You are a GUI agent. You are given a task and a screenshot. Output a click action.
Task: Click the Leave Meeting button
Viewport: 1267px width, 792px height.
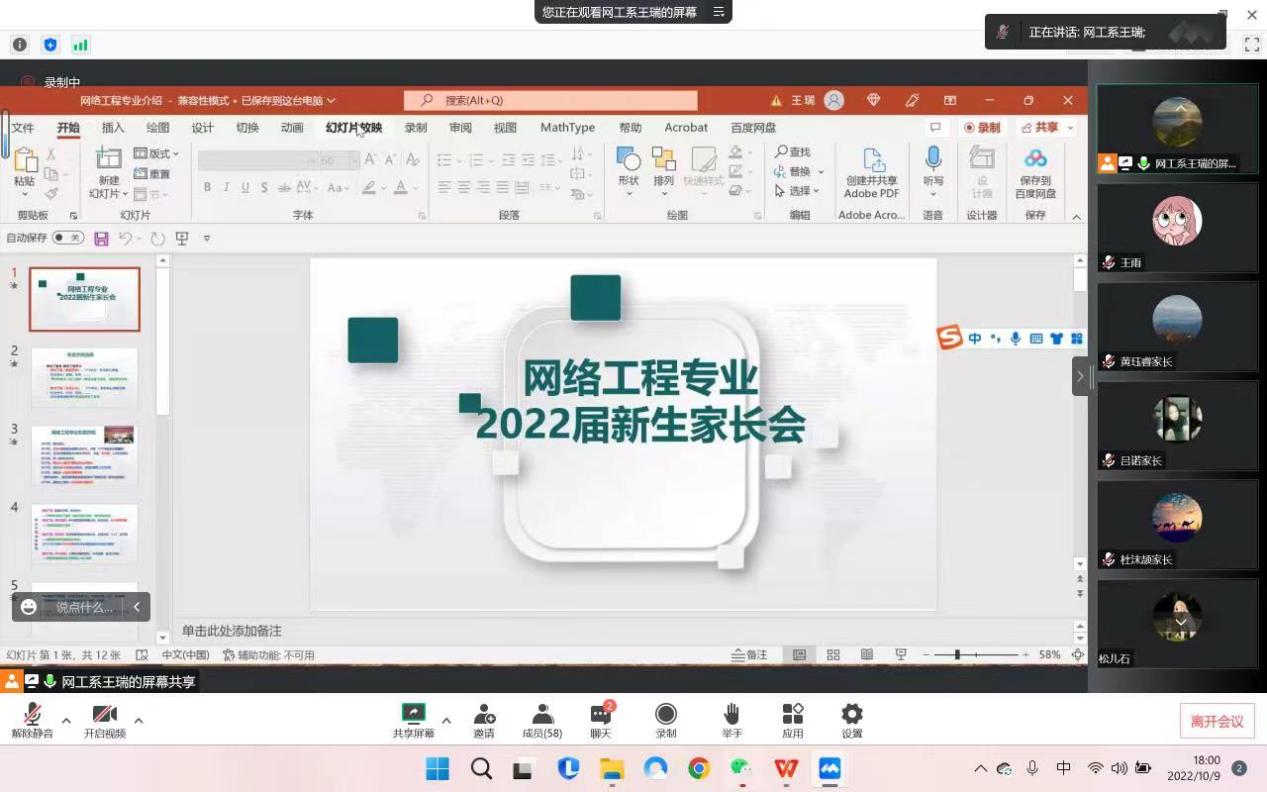tap(1216, 721)
